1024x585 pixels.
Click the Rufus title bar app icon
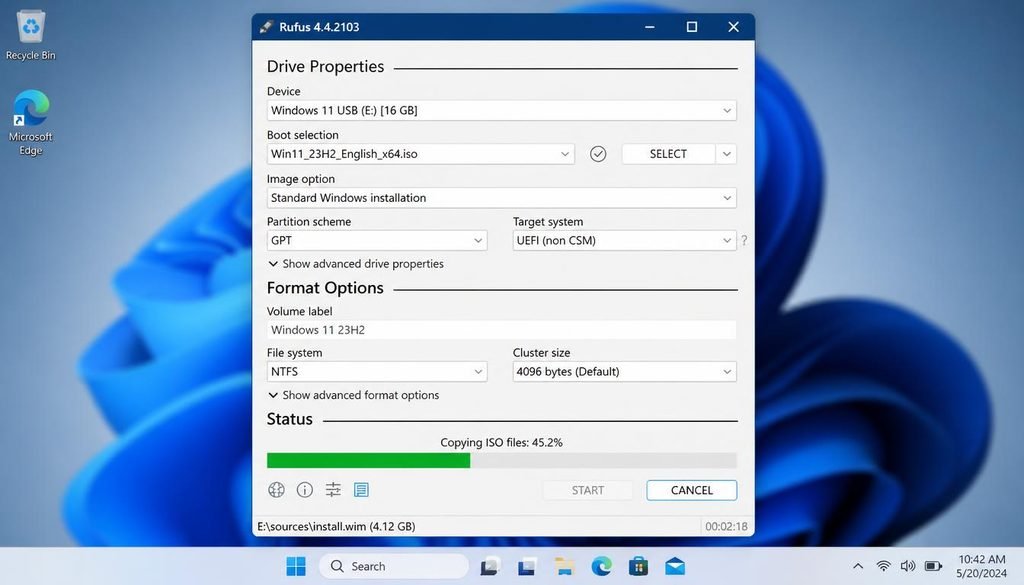tap(266, 27)
